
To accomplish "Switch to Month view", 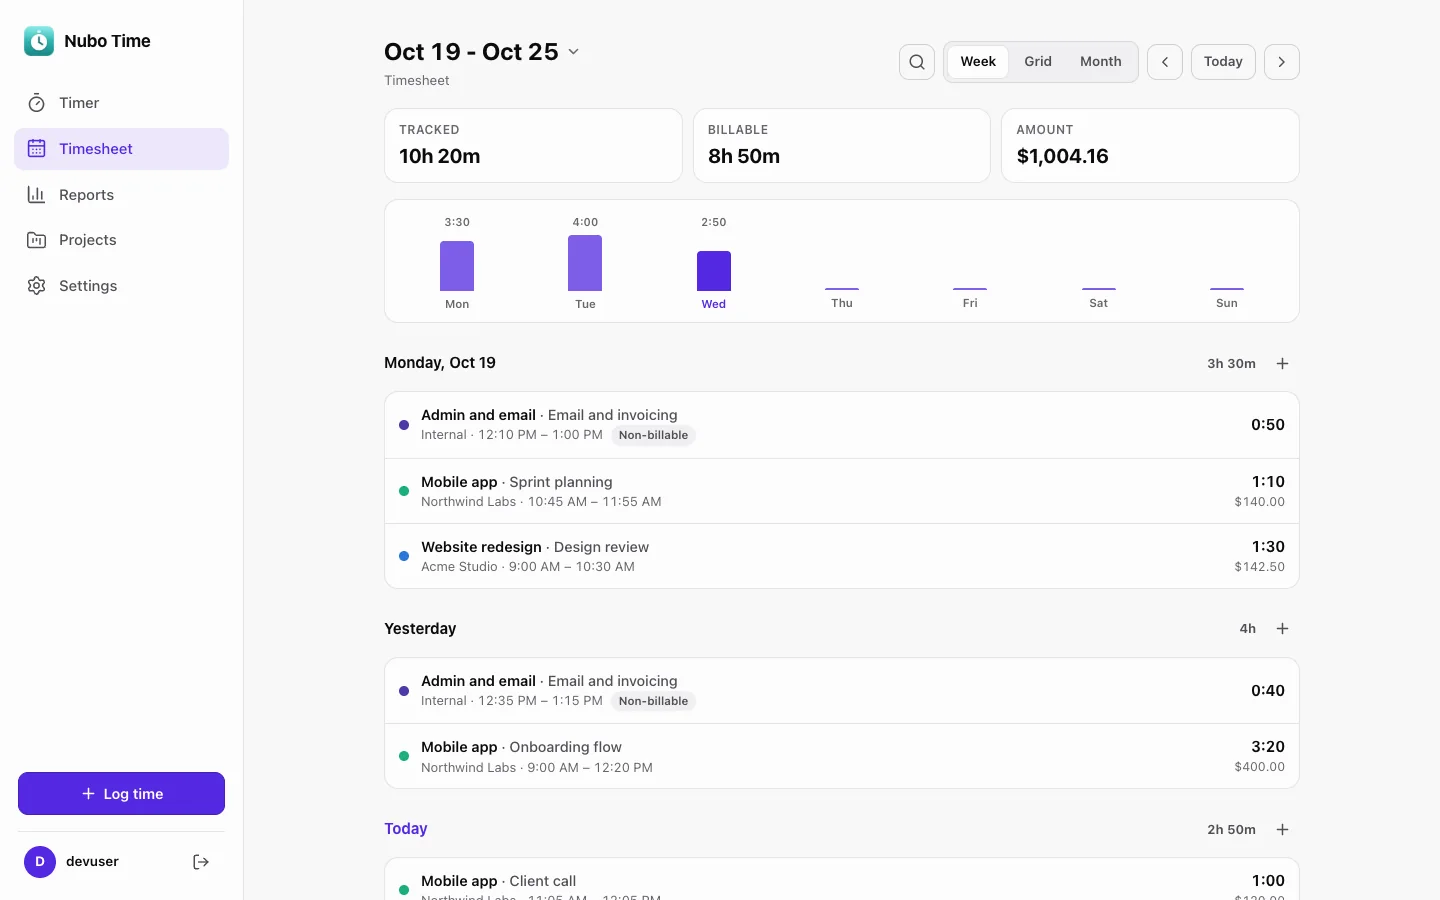I will coord(1101,62).
